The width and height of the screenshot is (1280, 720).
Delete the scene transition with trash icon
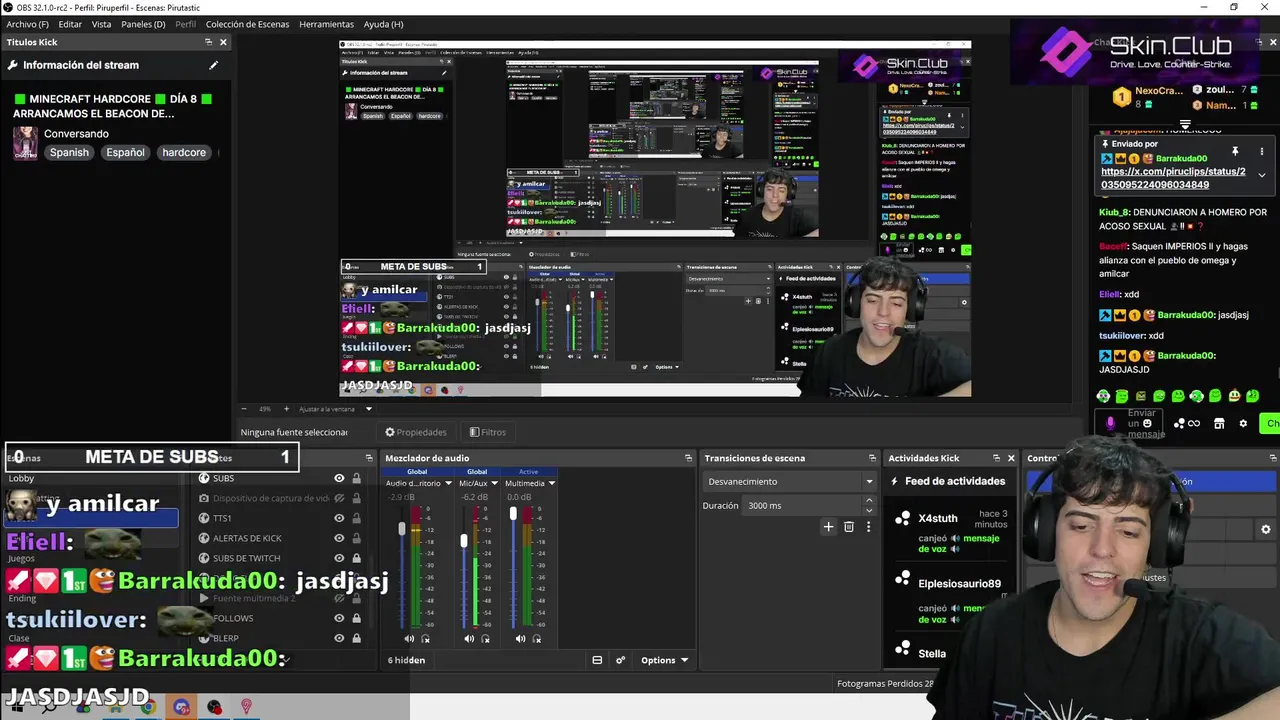click(849, 527)
